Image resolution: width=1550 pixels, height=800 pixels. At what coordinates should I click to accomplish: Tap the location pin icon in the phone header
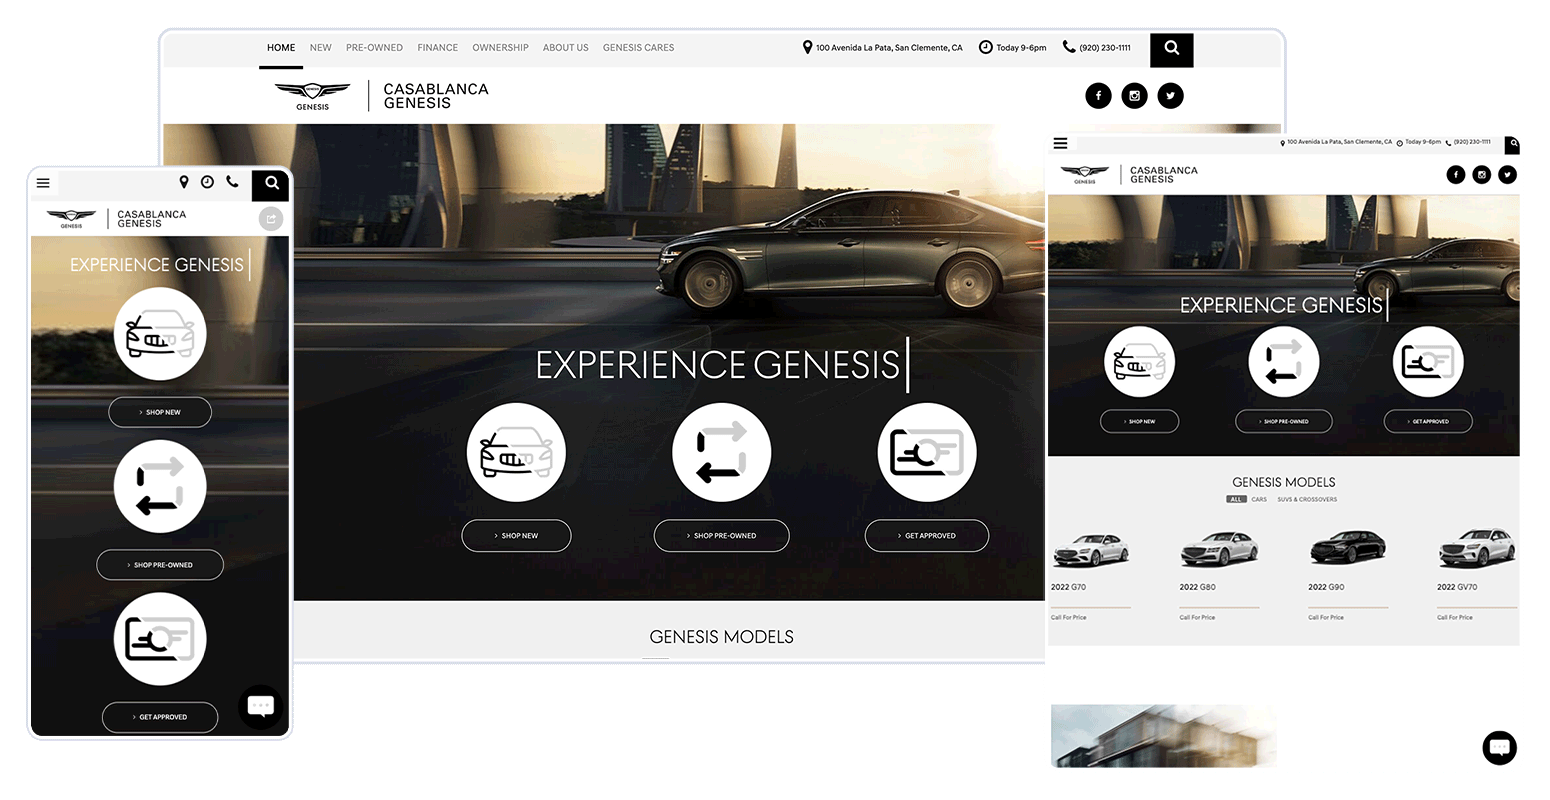tap(184, 182)
